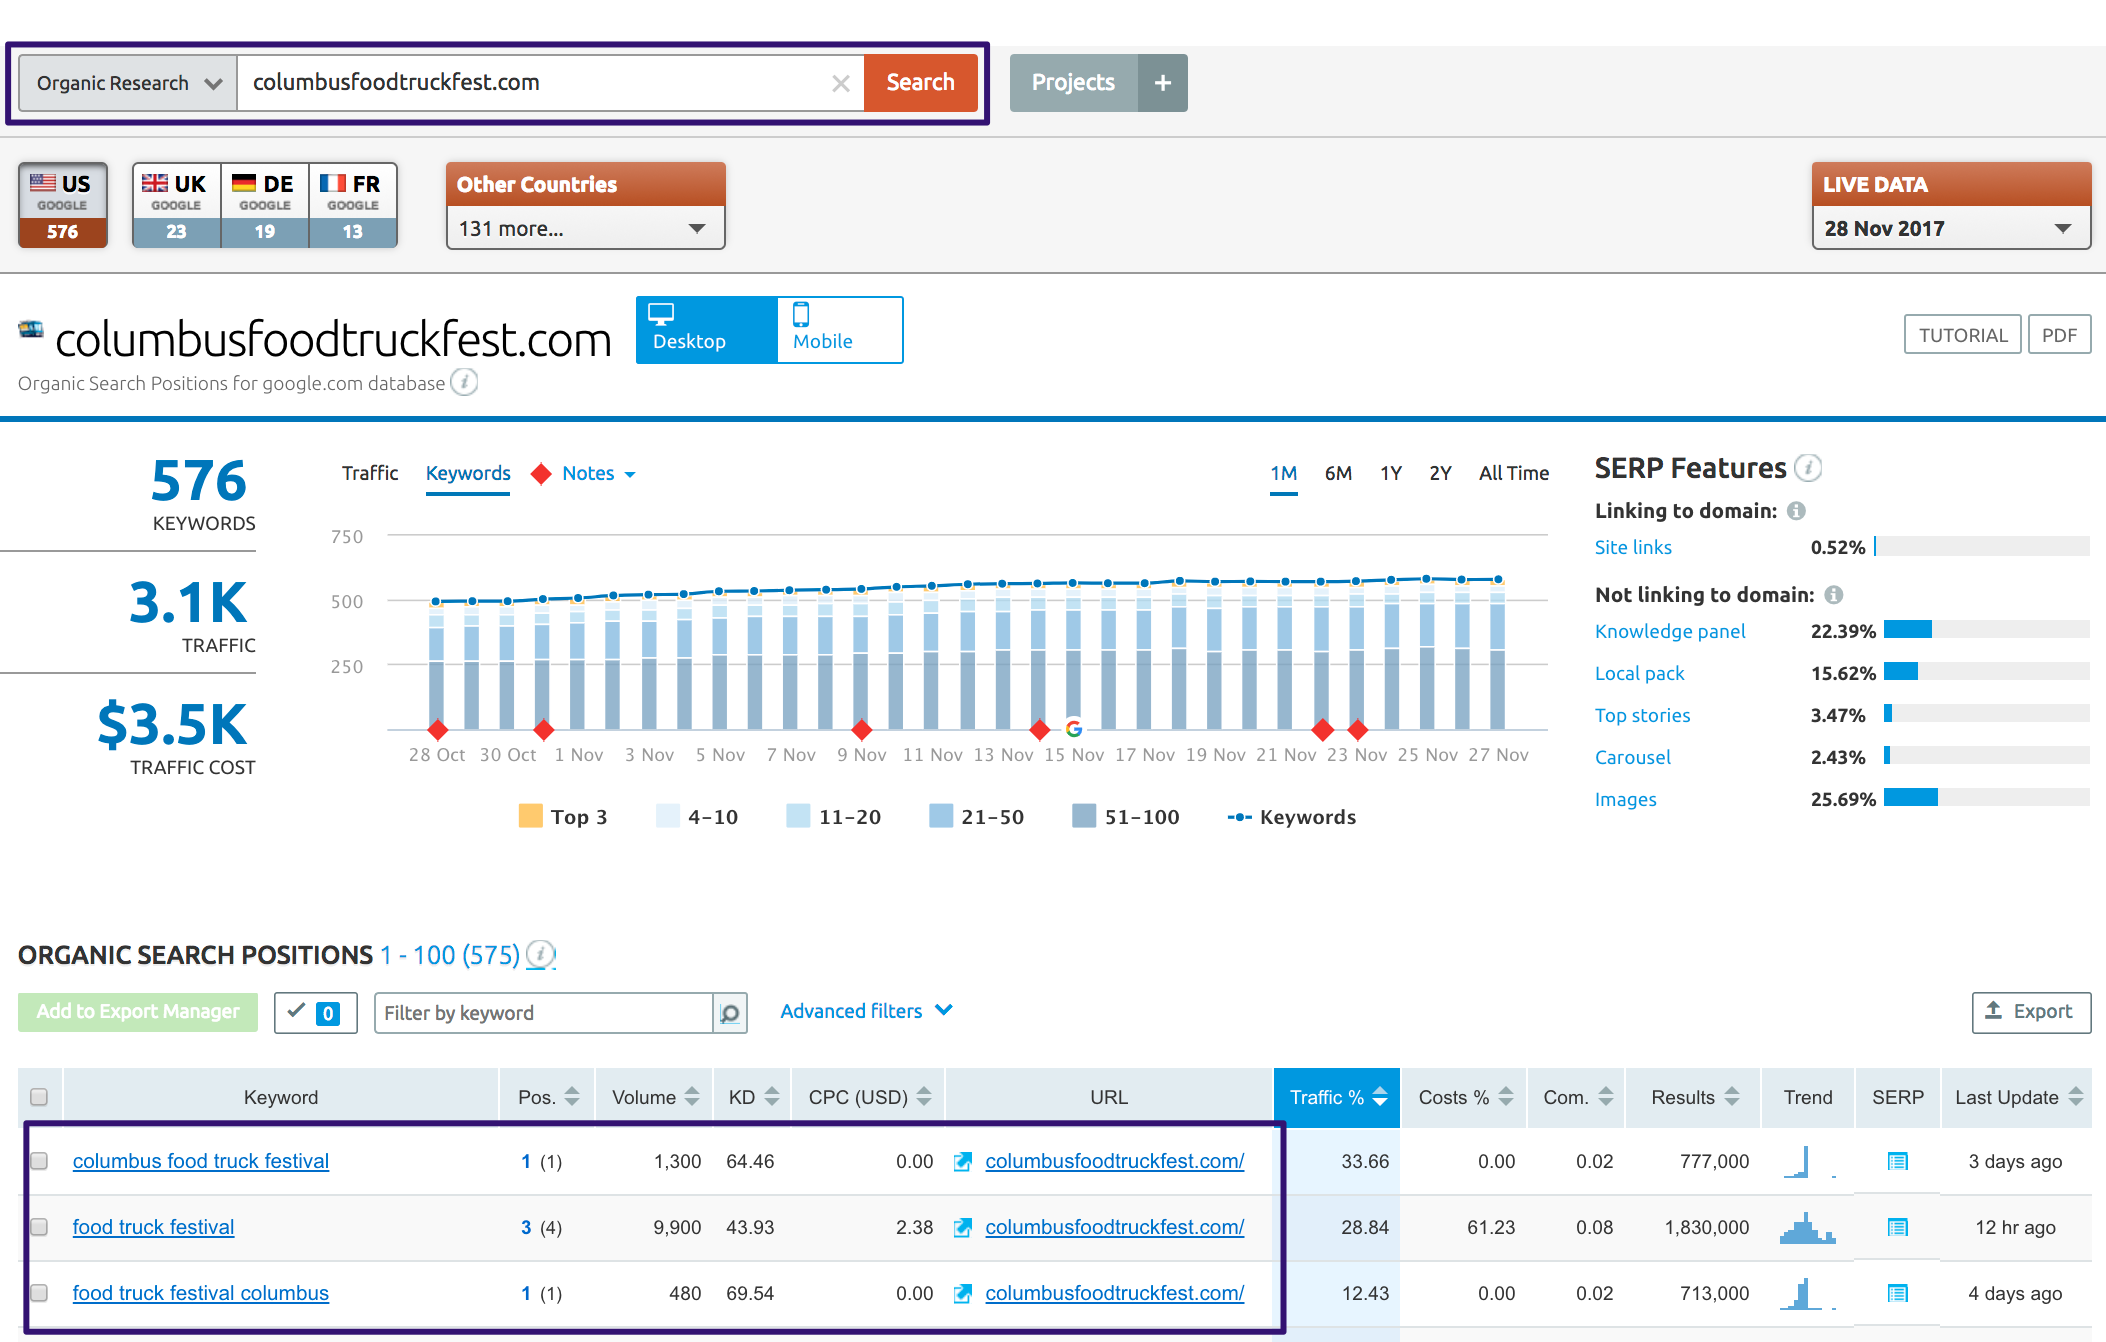
Task: Open info icon next to SERP Features
Action: [x=1808, y=467]
